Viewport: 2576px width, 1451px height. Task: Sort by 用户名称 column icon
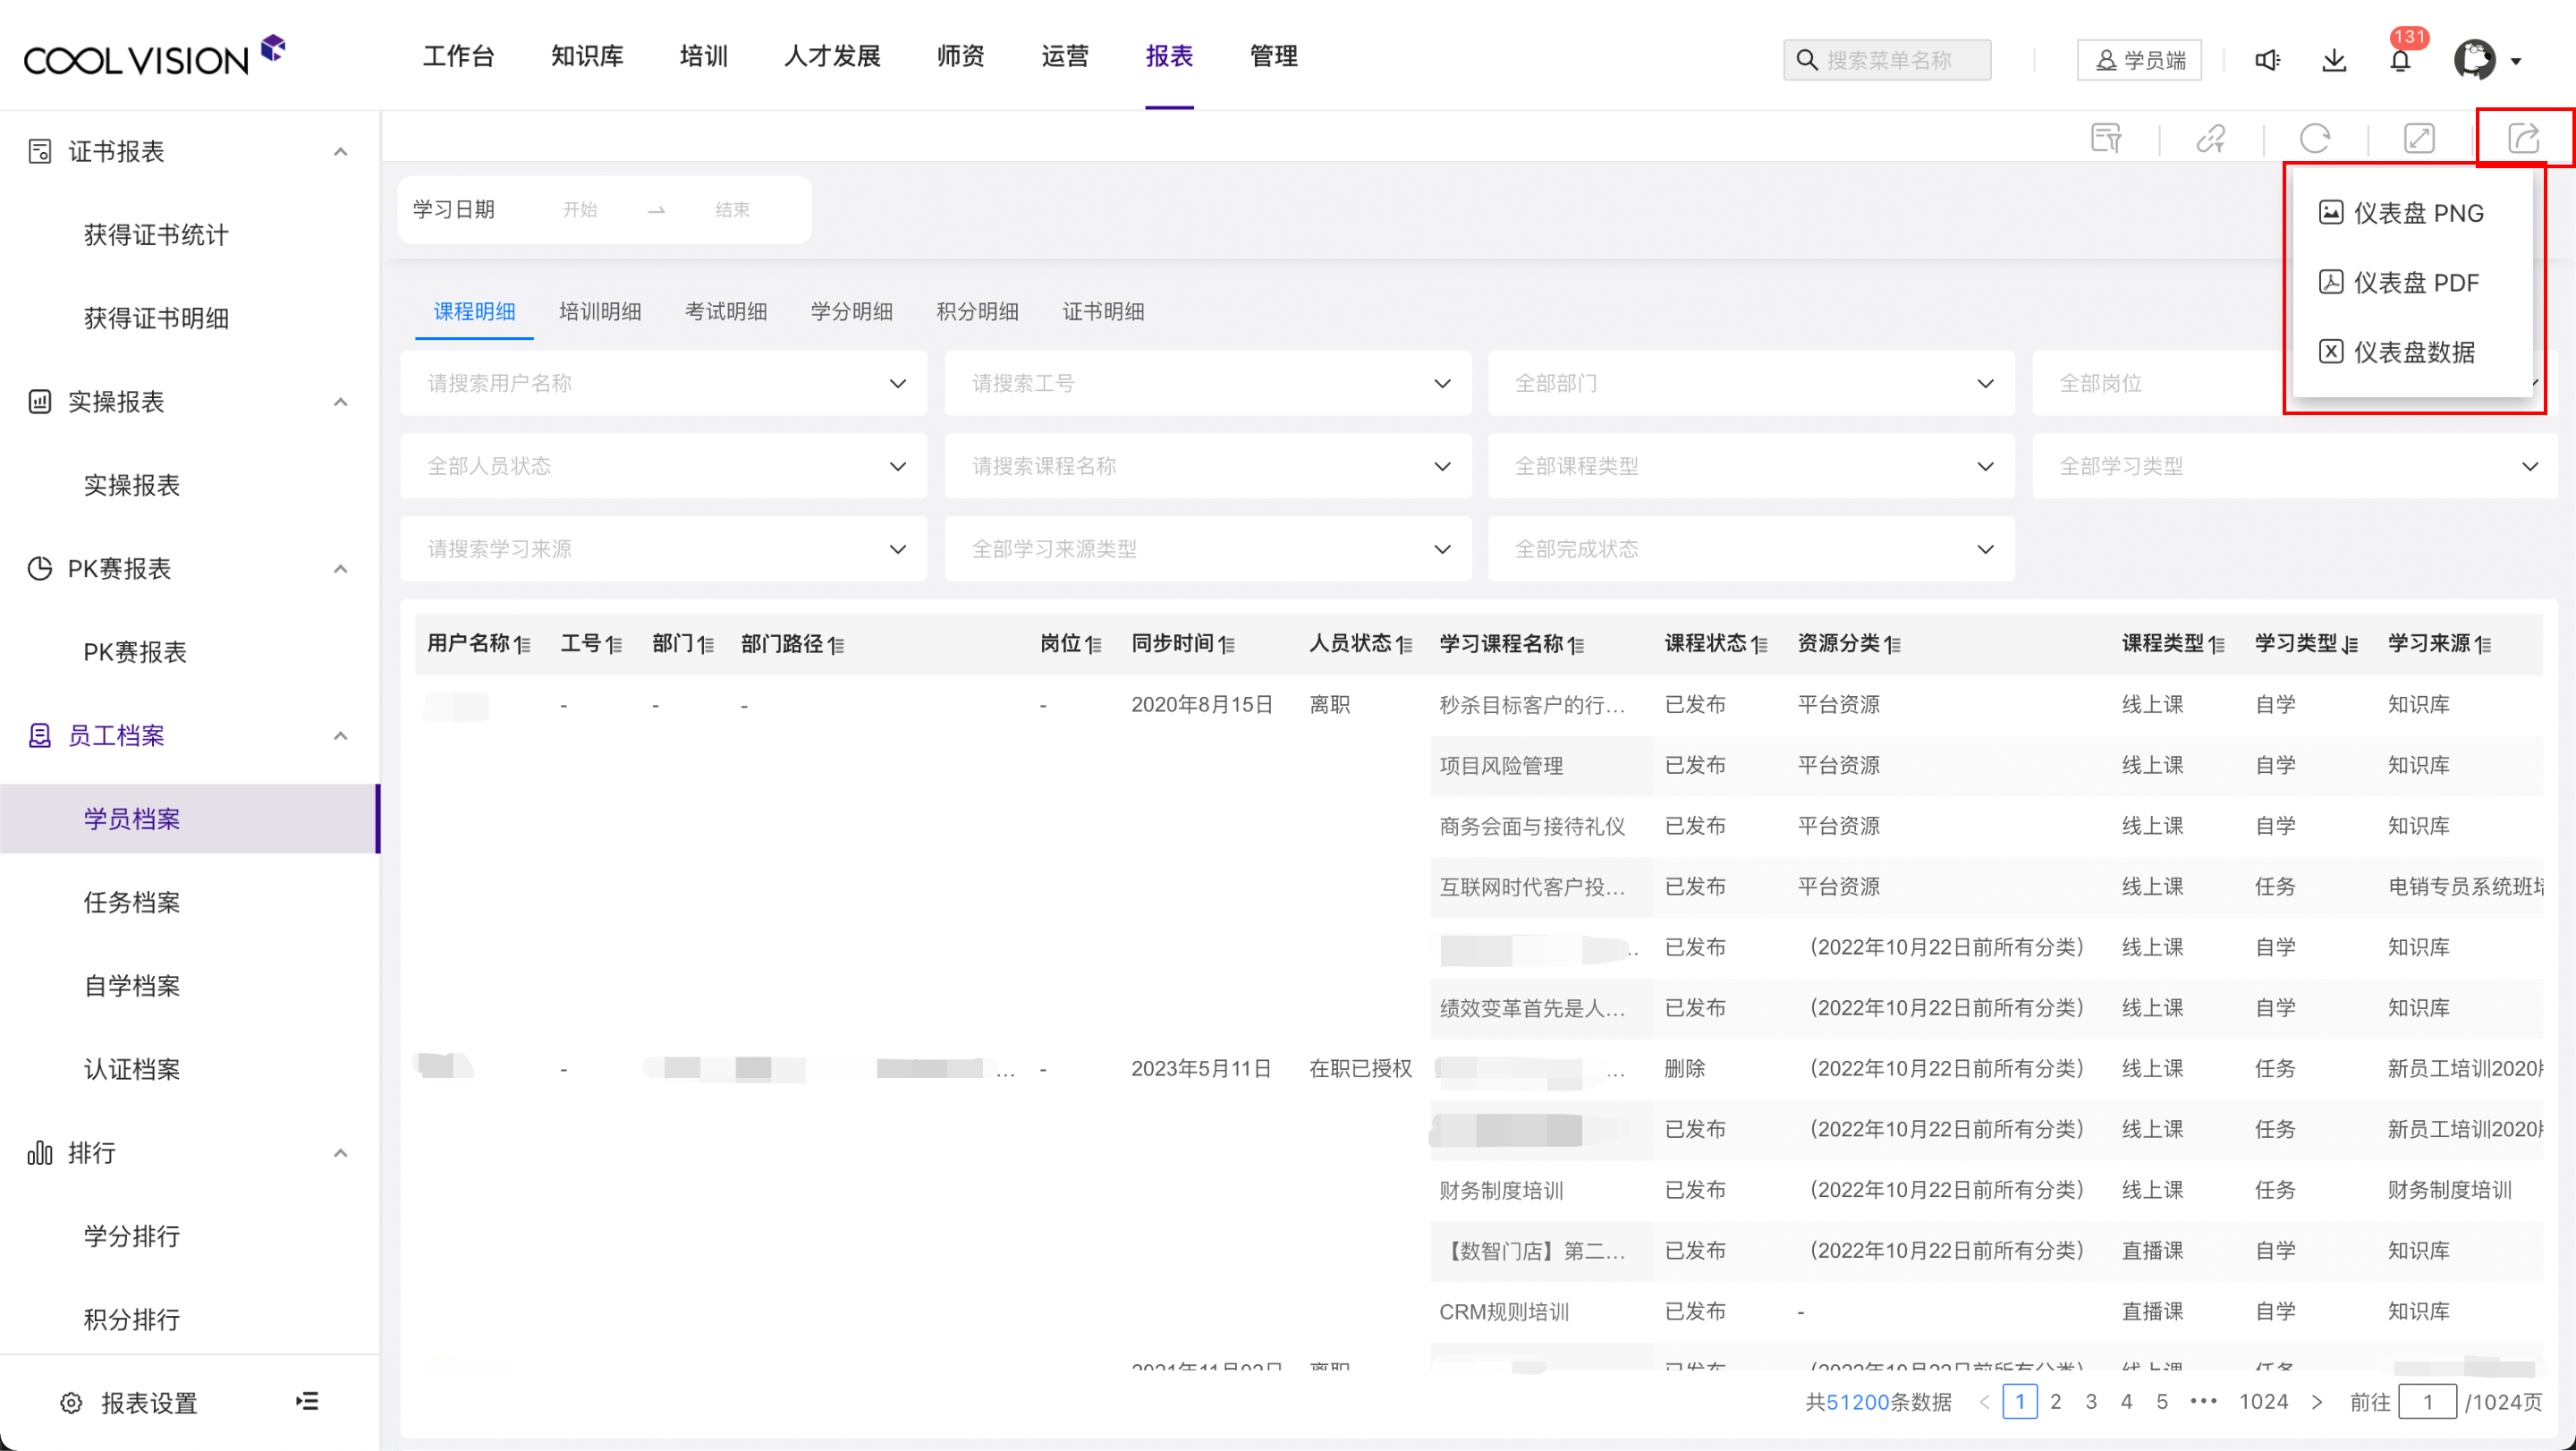click(x=523, y=645)
